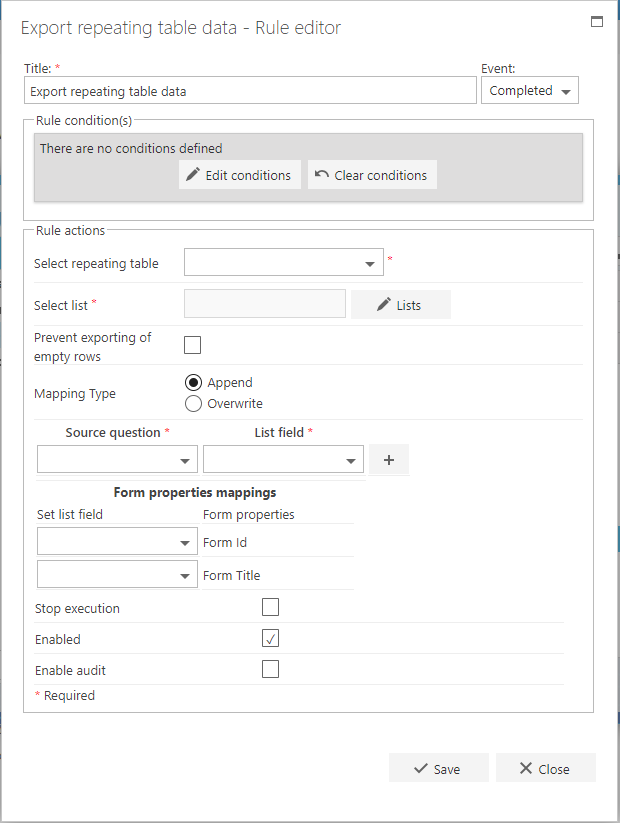
Task: Tick the Enable audit checkbox
Action: (x=270, y=669)
